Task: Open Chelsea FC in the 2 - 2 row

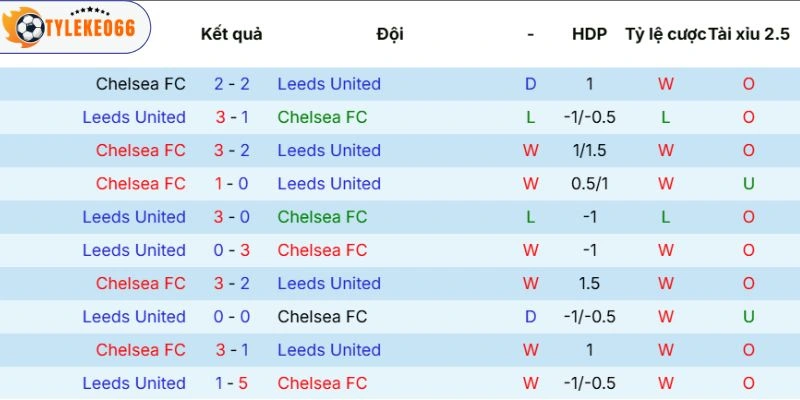Action: (141, 84)
